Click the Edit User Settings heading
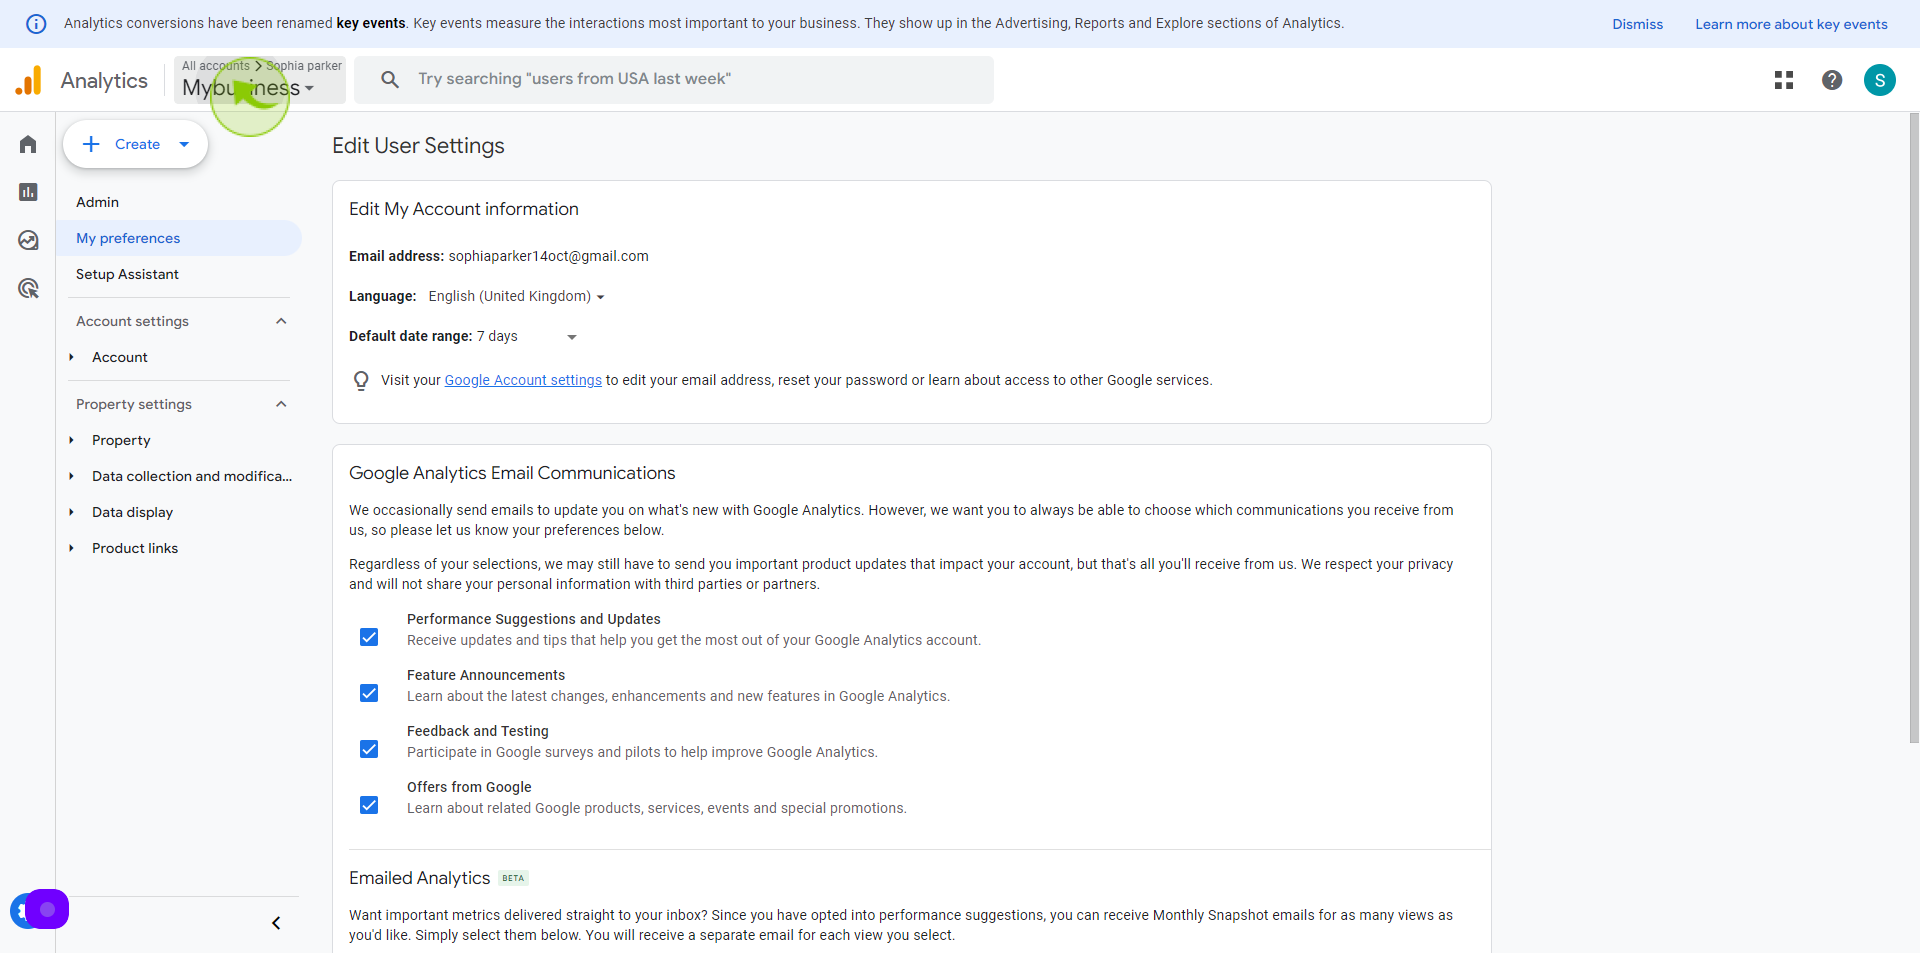The image size is (1920, 953). [x=418, y=146]
